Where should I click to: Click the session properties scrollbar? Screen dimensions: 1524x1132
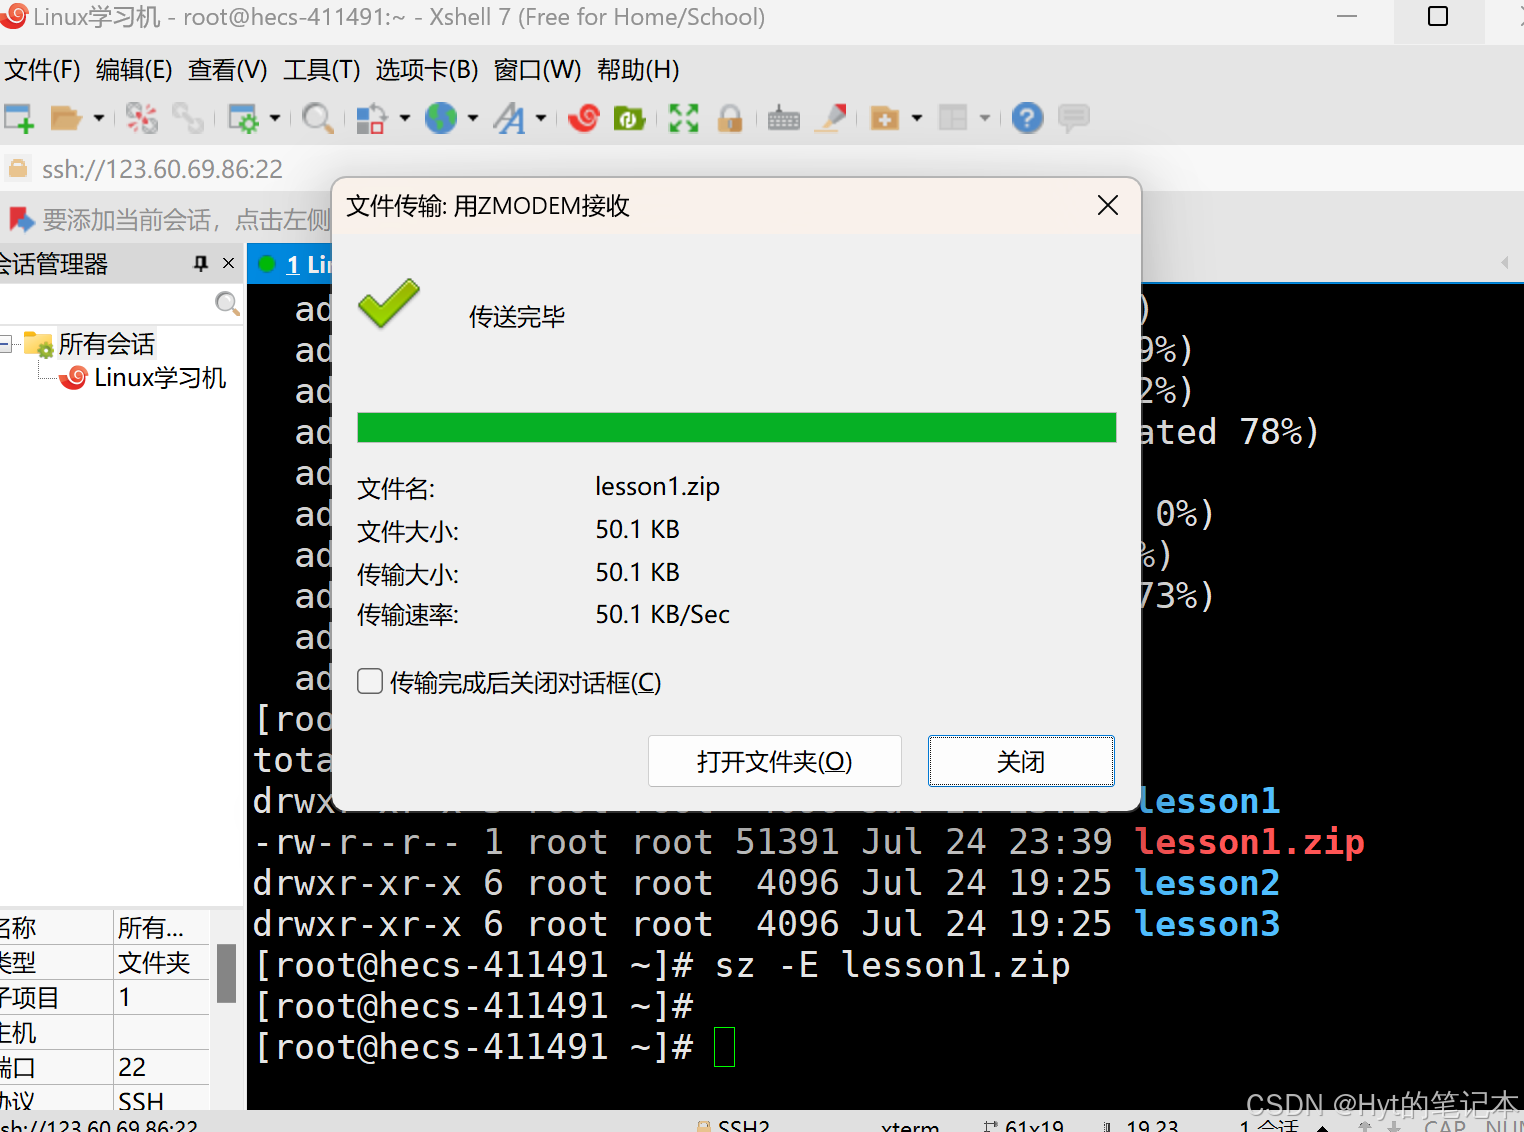[227, 973]
